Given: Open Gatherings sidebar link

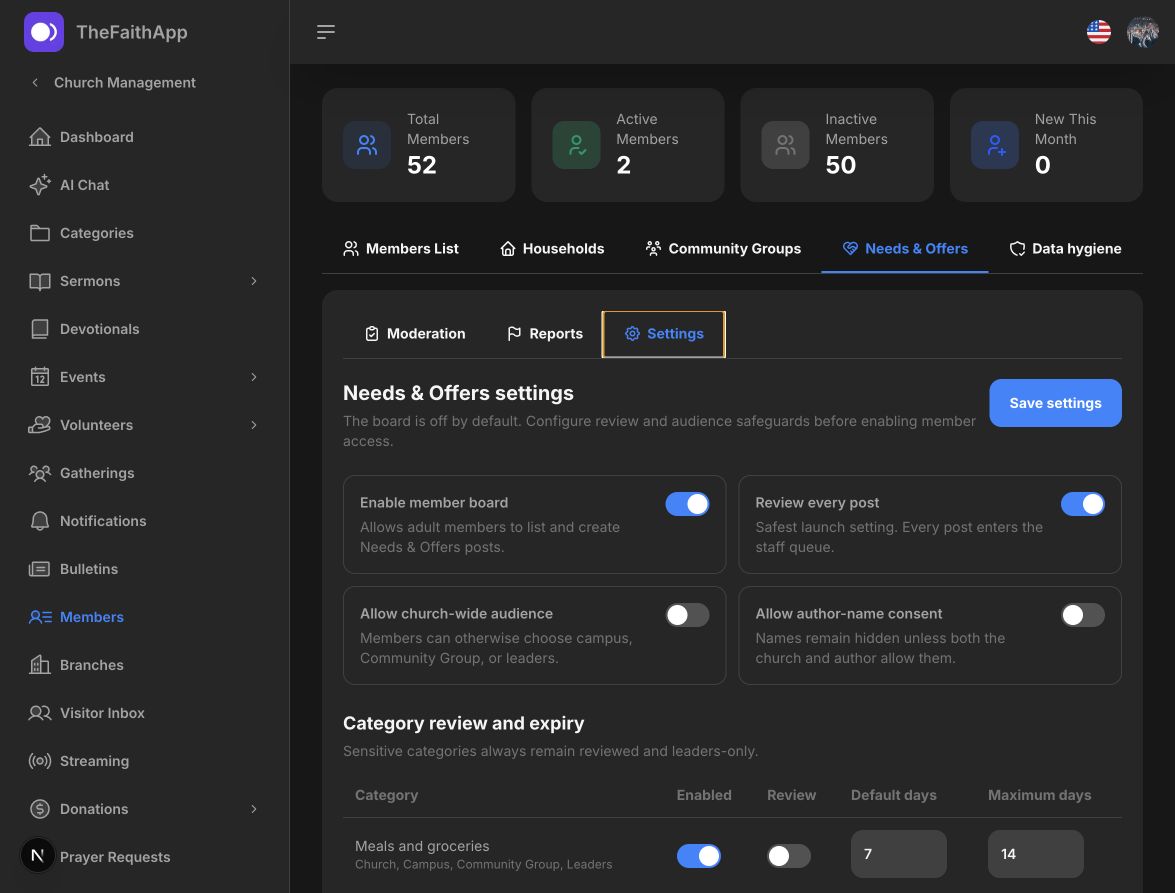Looking at the screenshot, I should tap(97, 473).
